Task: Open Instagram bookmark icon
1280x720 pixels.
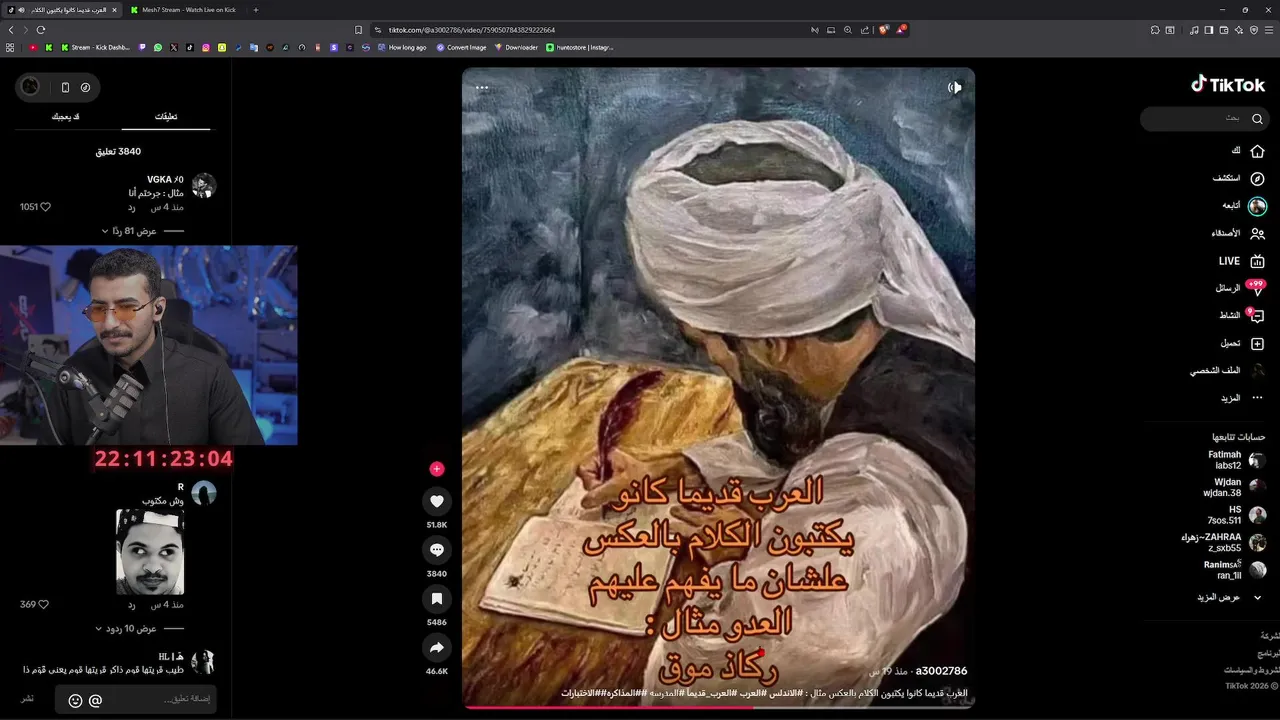Action: pos(205,47)
